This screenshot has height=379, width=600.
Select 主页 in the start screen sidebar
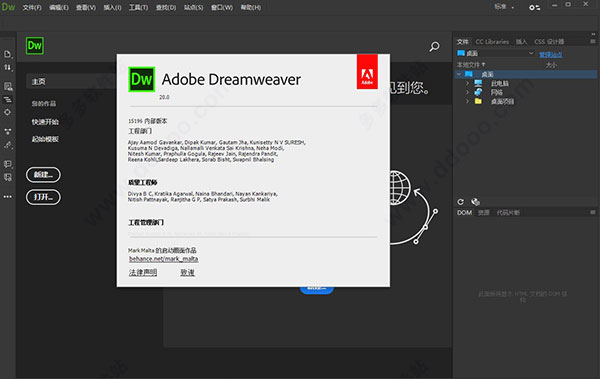tap(71, 82)
